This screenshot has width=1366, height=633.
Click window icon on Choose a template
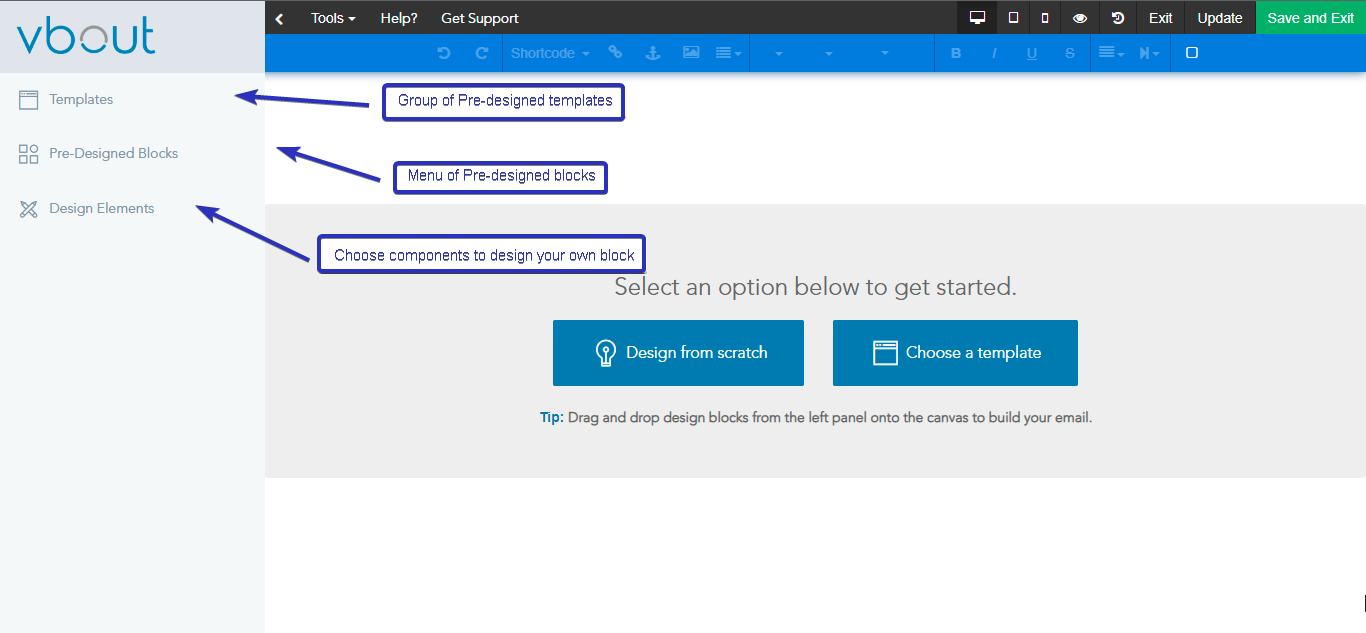tap(885, 353)
